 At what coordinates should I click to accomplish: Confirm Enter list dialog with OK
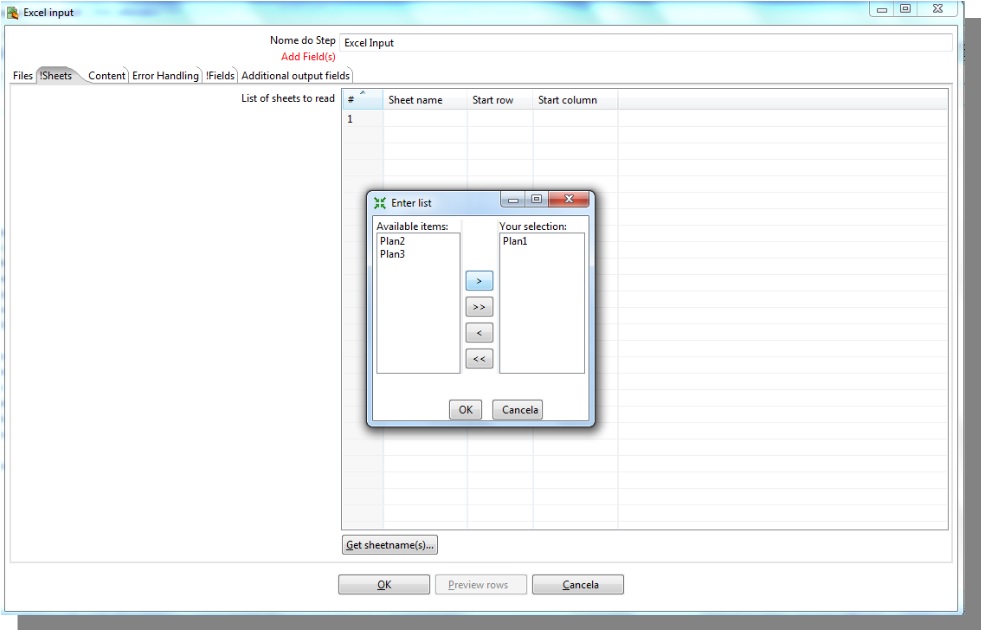tap(465, 409)
